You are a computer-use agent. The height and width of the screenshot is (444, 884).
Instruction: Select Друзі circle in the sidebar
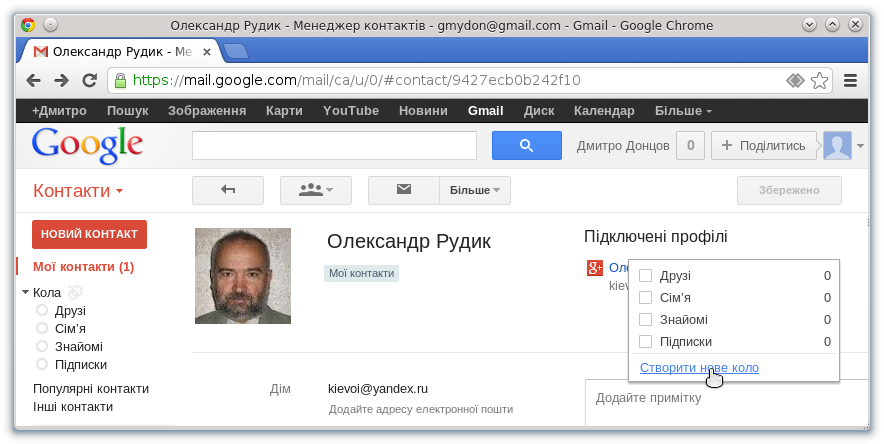pos(70,310)
